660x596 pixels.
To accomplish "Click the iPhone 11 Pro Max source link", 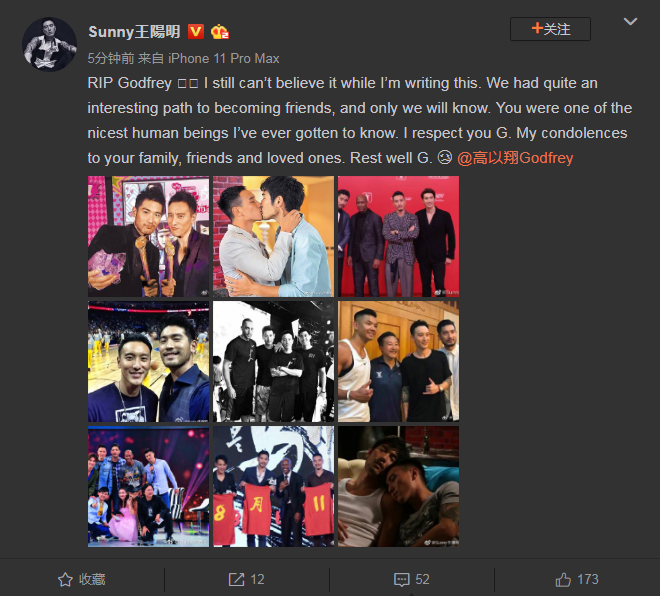I will (224, 58).
